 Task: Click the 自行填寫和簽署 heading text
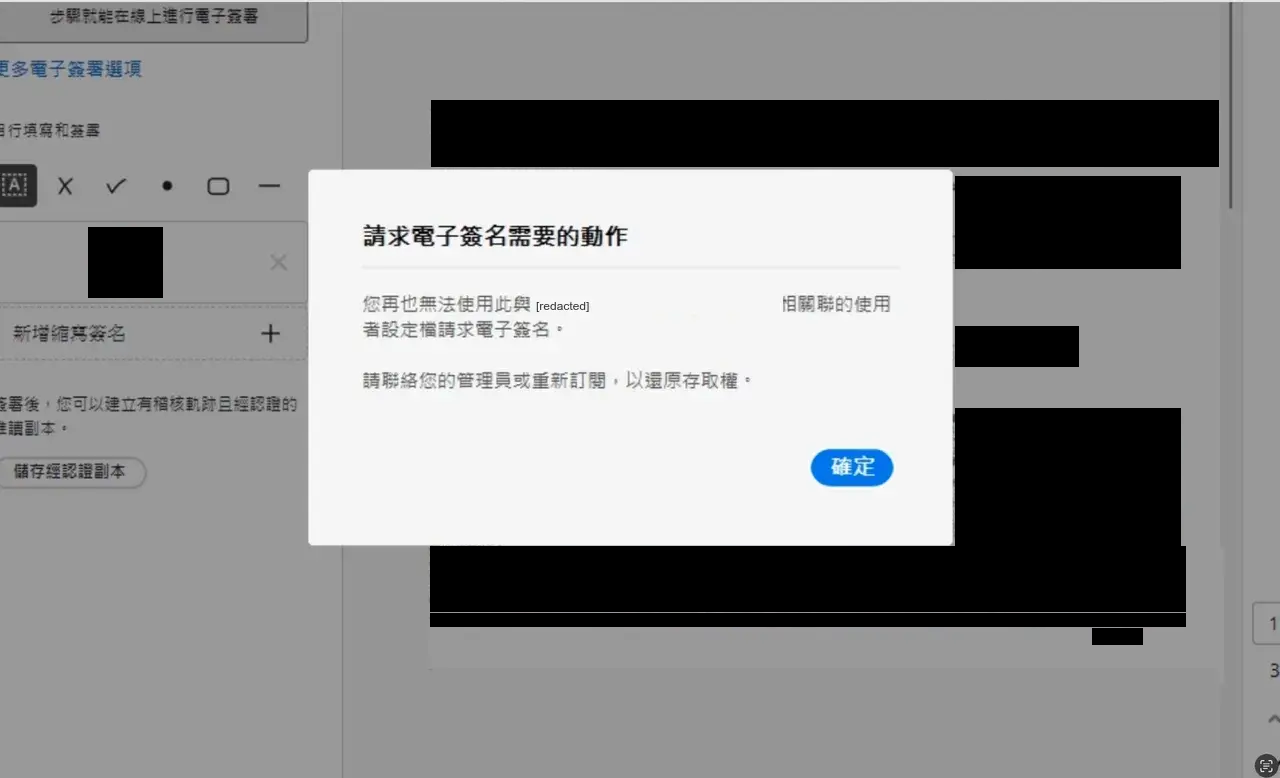(x=50, y=130)
